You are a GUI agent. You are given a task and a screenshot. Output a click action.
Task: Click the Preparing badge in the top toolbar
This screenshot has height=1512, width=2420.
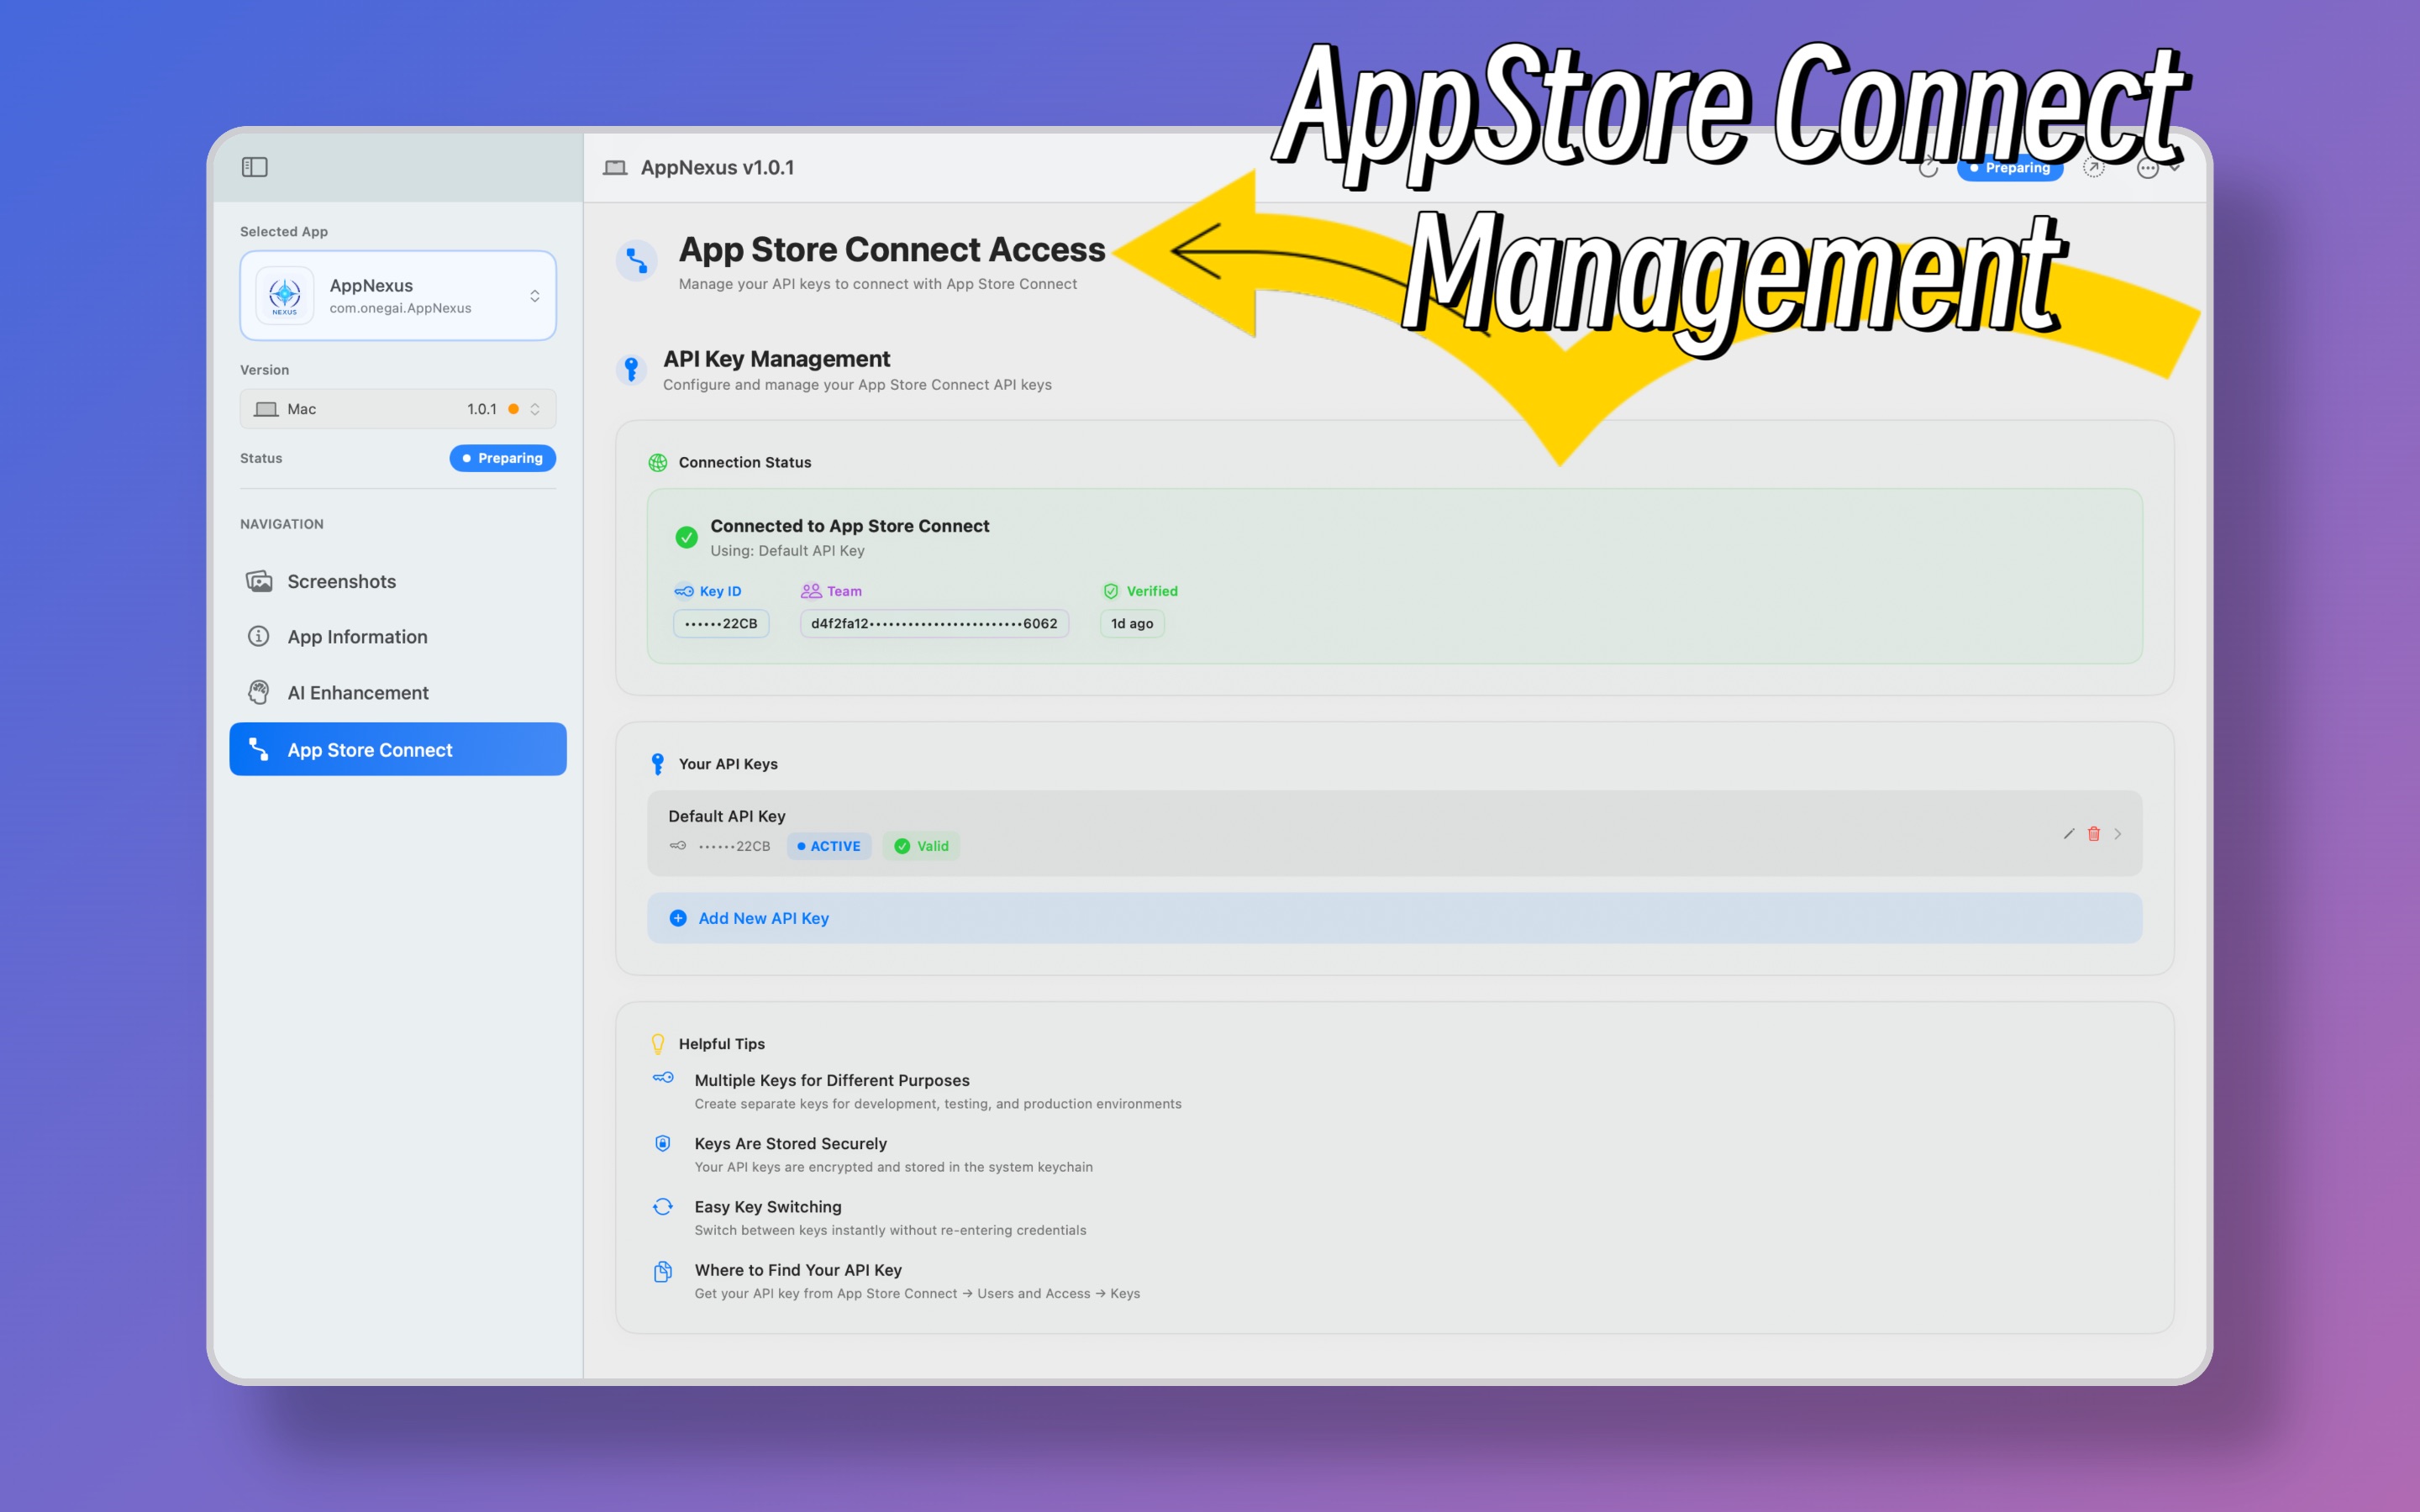point(2010,168)
